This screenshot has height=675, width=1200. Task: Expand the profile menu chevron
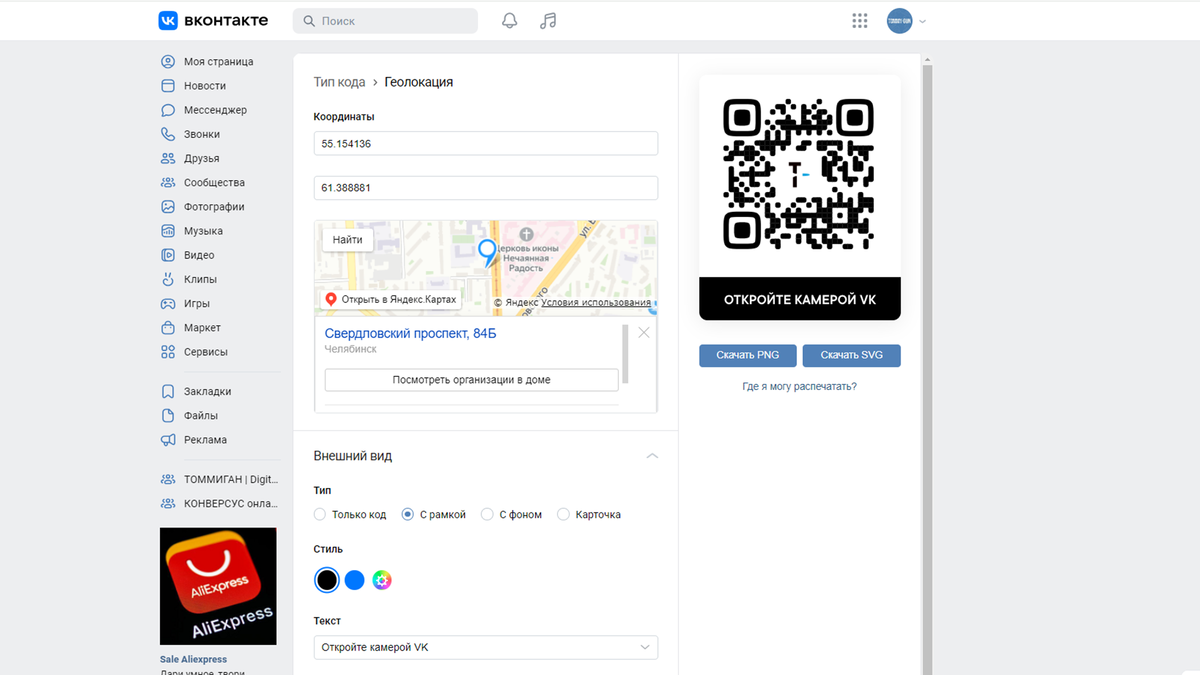922,21
